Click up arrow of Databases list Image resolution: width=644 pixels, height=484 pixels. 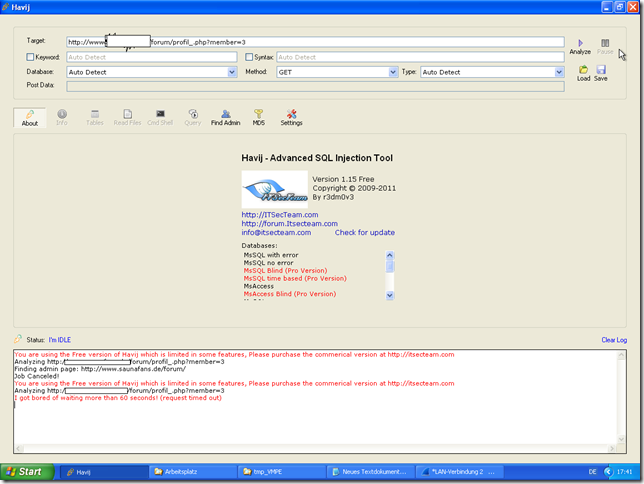(390, 255)
